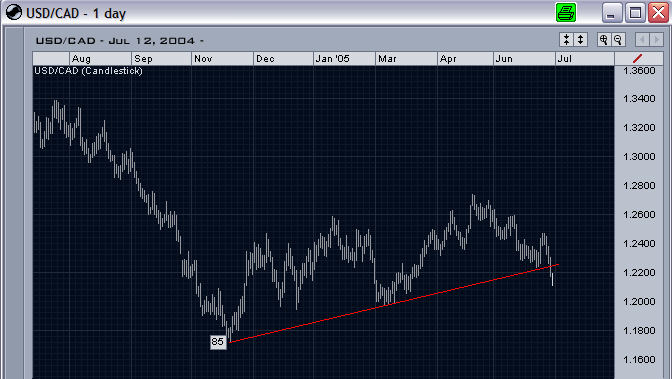Zoom out with the magnifier minus icon
The height and width of the screenshot is (379, 672).
[618, 40]
